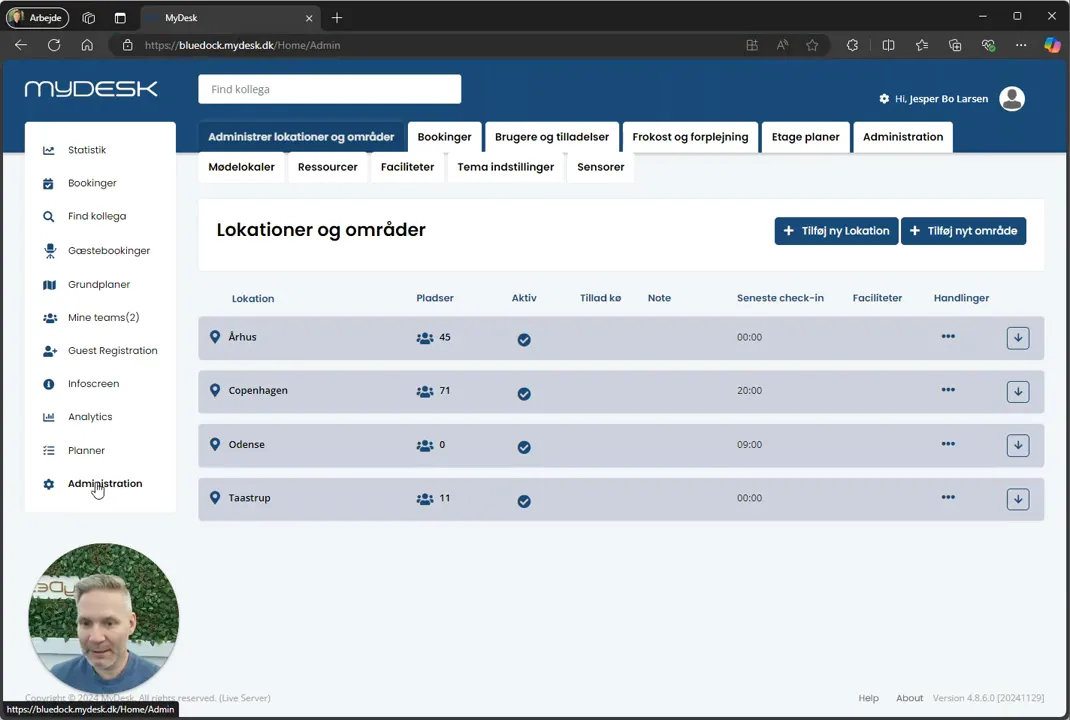The width and height of the screenshot is (1070, 720).
Task: Open Administration in the sidebar
Action: click(x=105, y=484)
